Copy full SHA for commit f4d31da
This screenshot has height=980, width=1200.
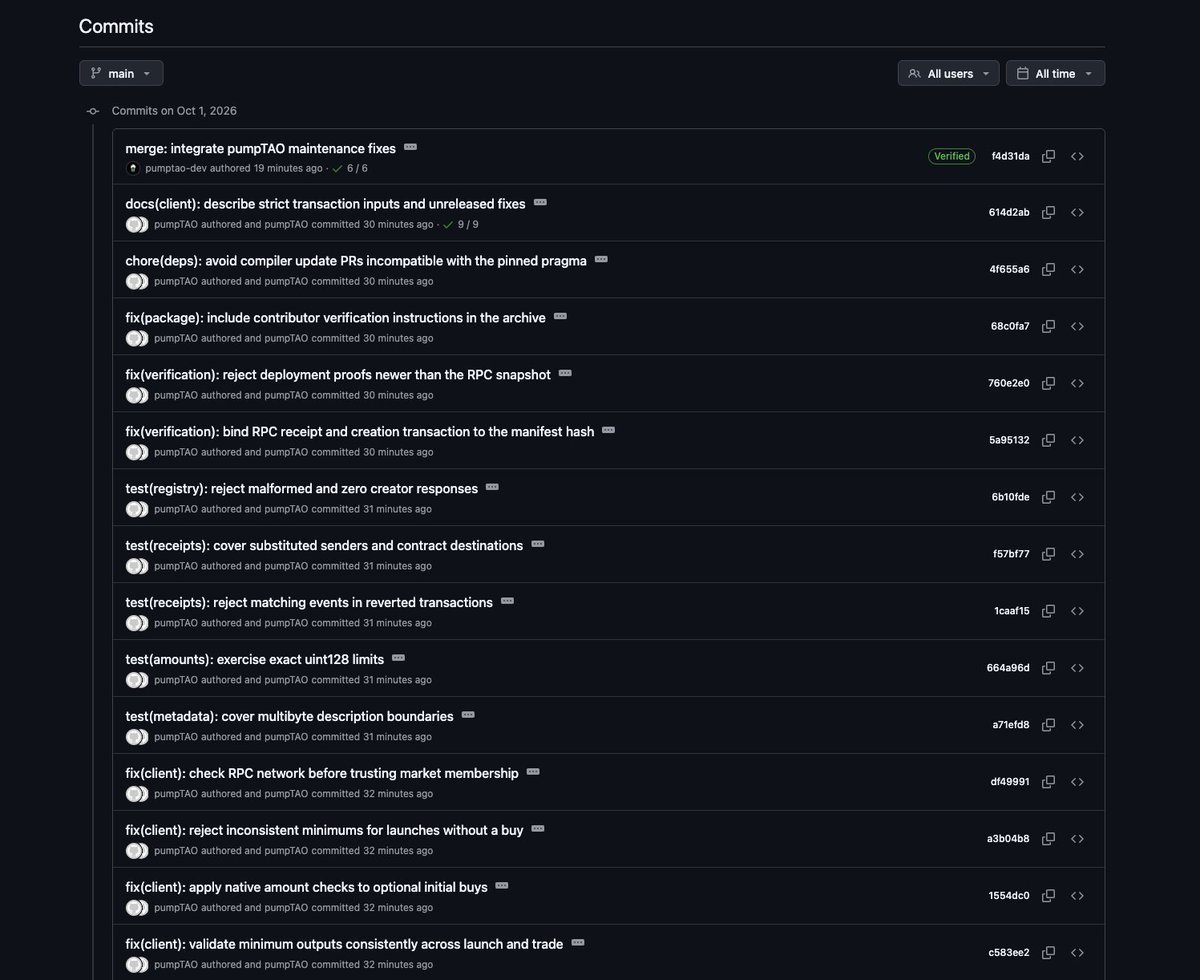[1049, 156]
